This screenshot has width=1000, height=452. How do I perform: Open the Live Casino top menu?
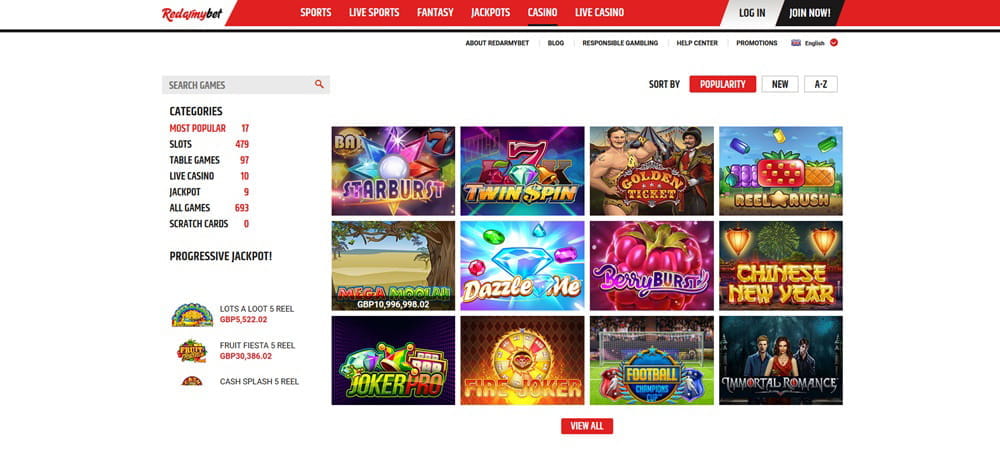click(599, 13)
